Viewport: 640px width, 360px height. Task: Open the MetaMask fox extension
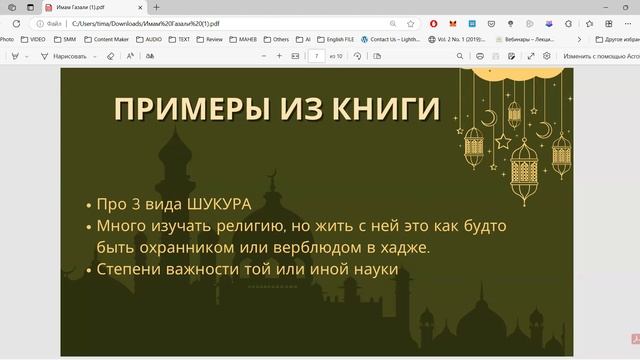(453, 24)
